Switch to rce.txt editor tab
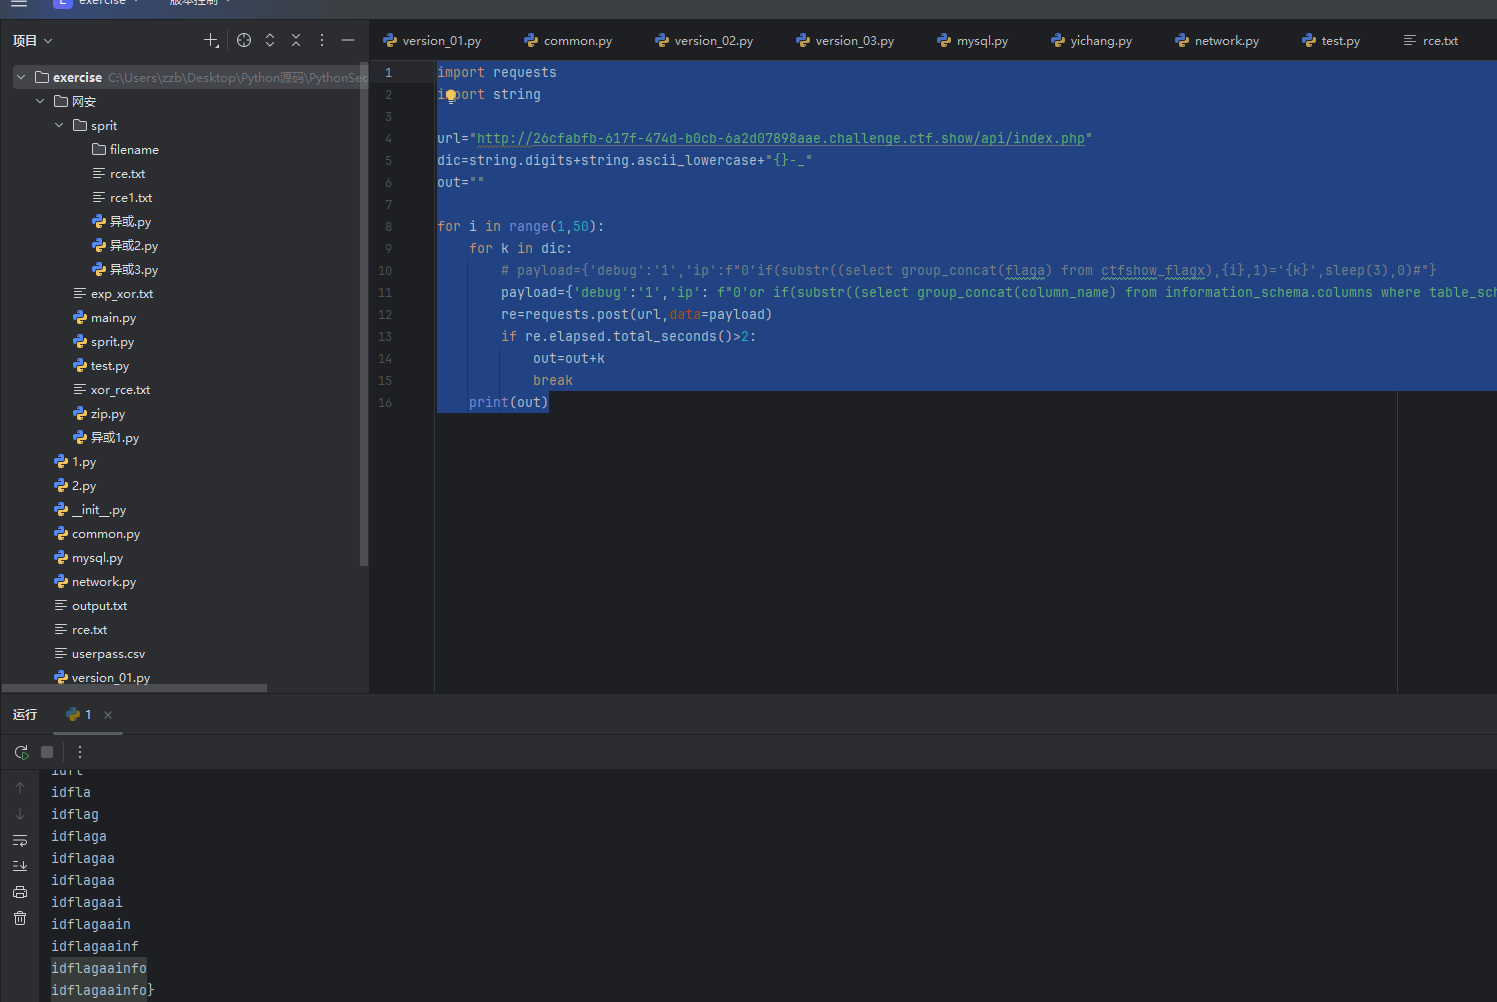Image resolution: width=1497 pixels, height=1002 pixels. click(x=1430, y=41)
